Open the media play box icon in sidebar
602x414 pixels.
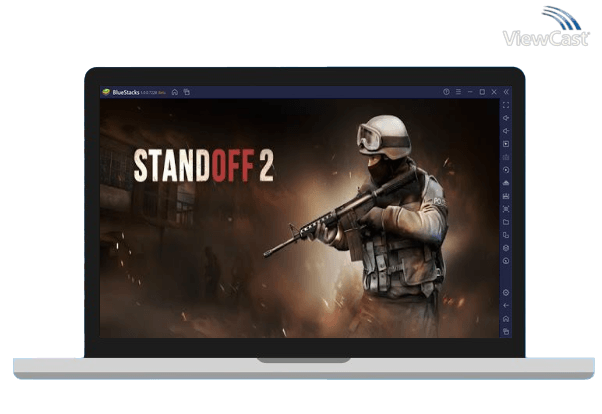[x=506, y=144]
